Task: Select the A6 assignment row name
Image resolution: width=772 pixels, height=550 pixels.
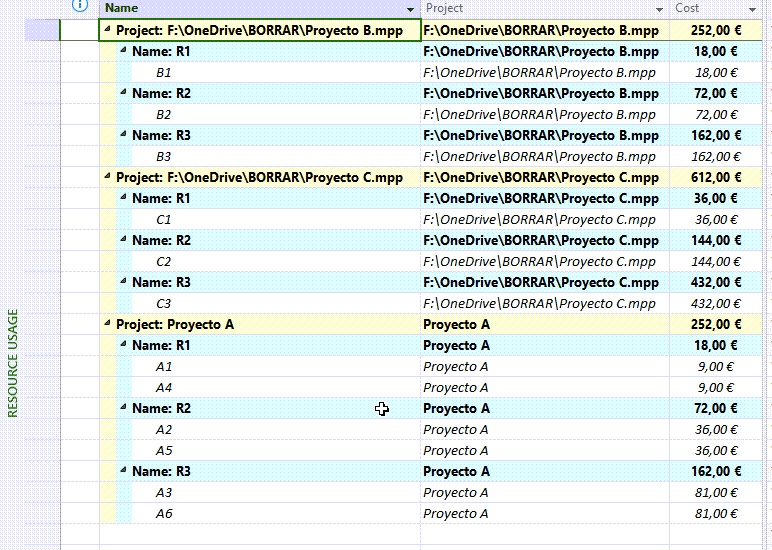Action: (164, 514)
